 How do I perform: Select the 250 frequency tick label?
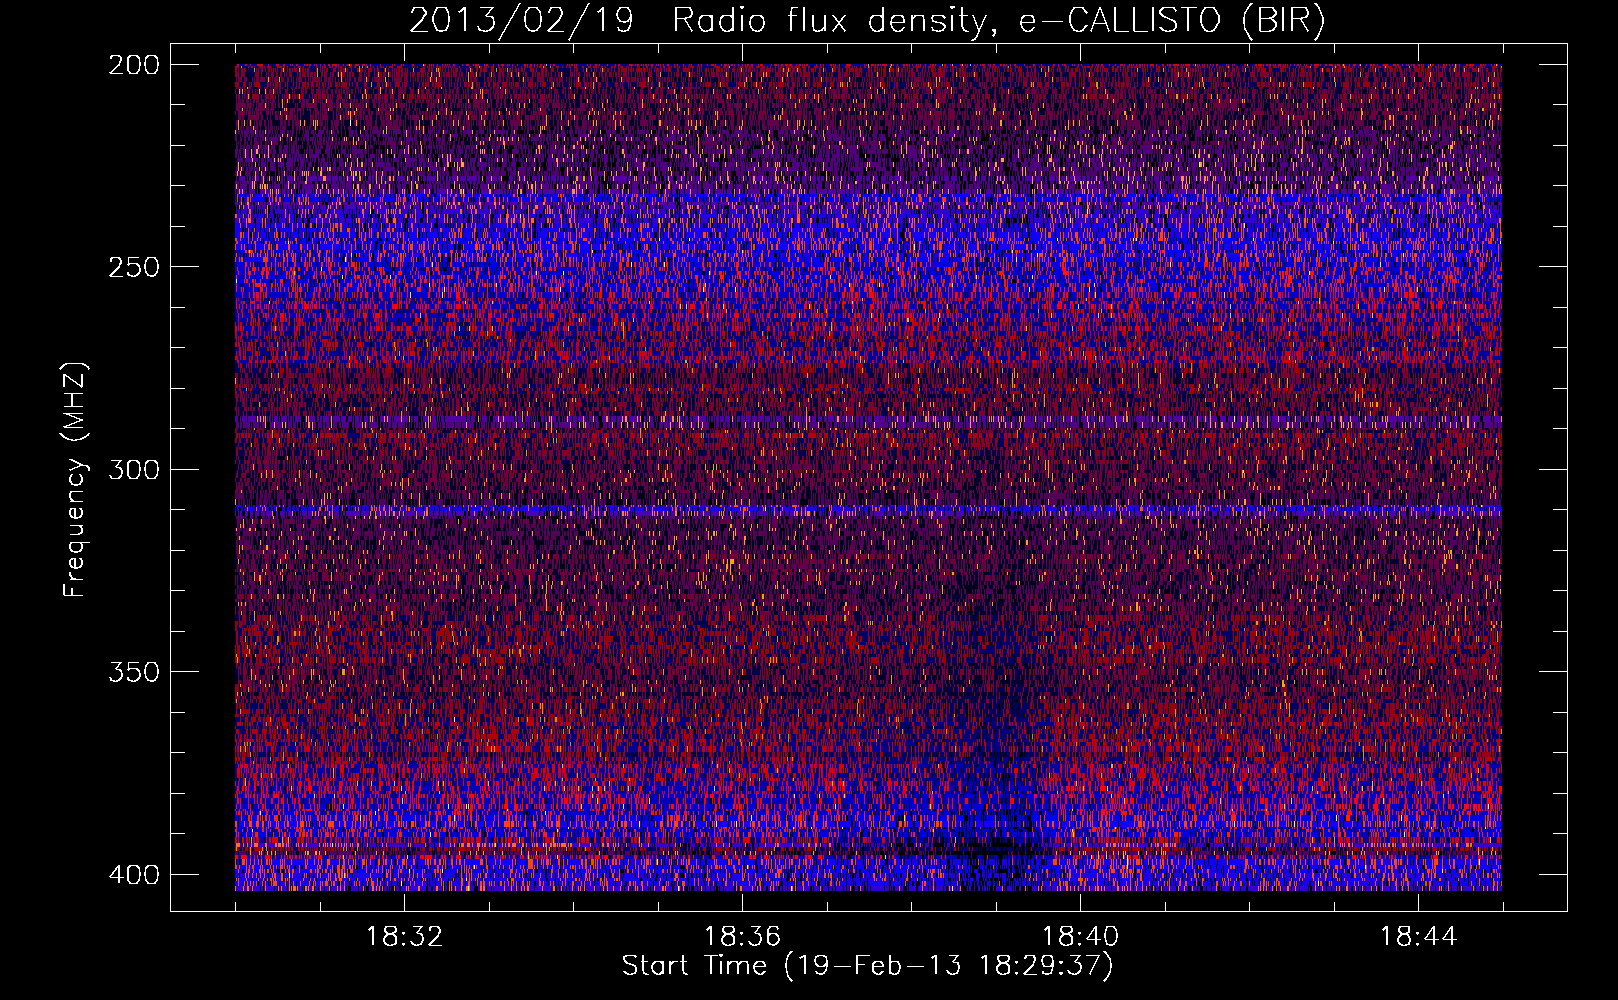133,267
